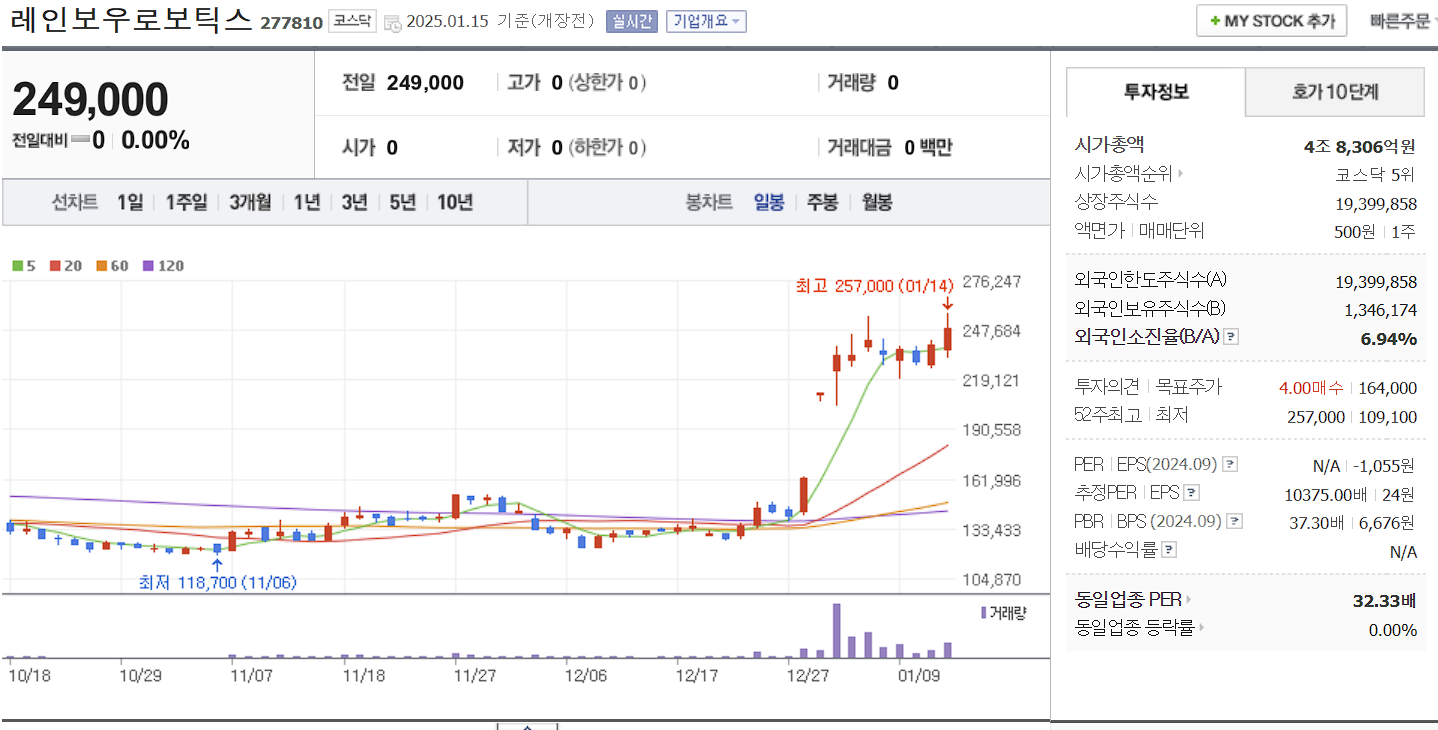Click the MY STOCK 추가 button
The image size is (1438, 730).
[x=1271, y=19]
